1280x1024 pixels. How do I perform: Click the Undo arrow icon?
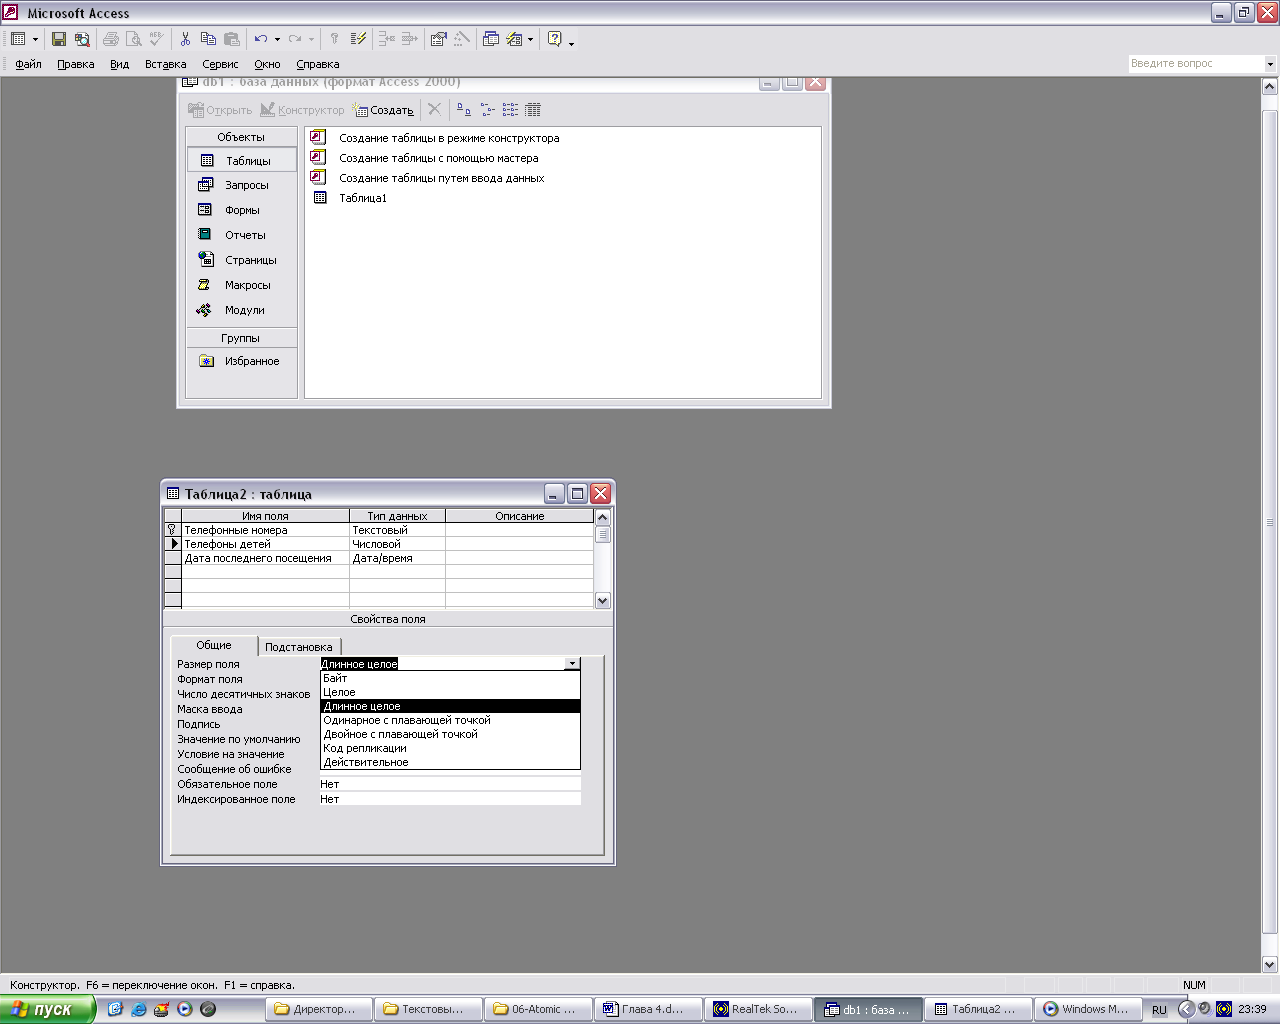(x=261, y=39)
